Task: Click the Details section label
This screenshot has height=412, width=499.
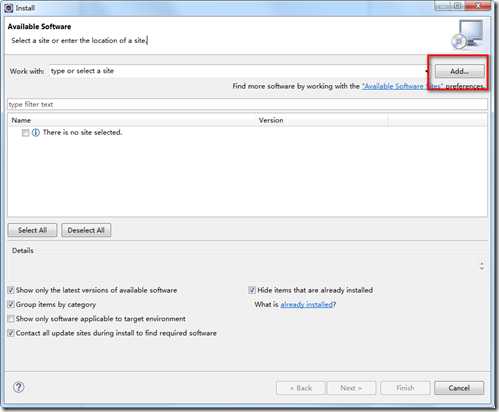Action: pos(23,251)
